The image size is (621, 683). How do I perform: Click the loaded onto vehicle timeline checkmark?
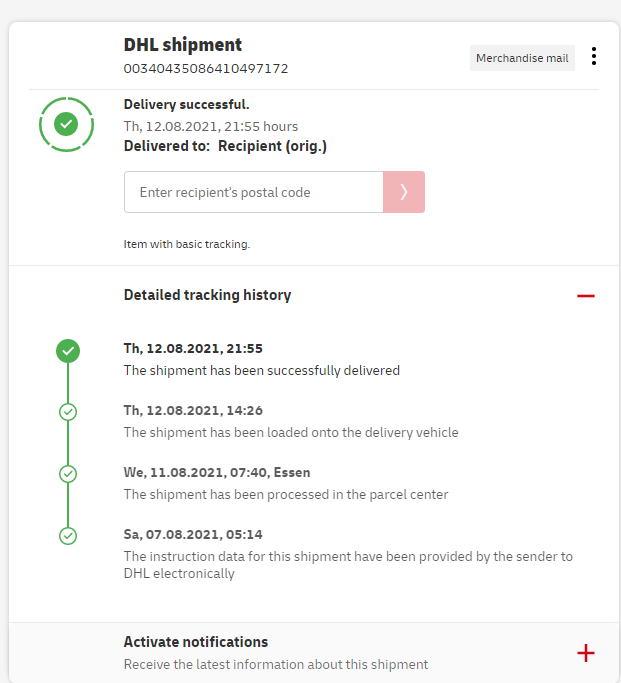pyautogui.click(x=68, y=411)
